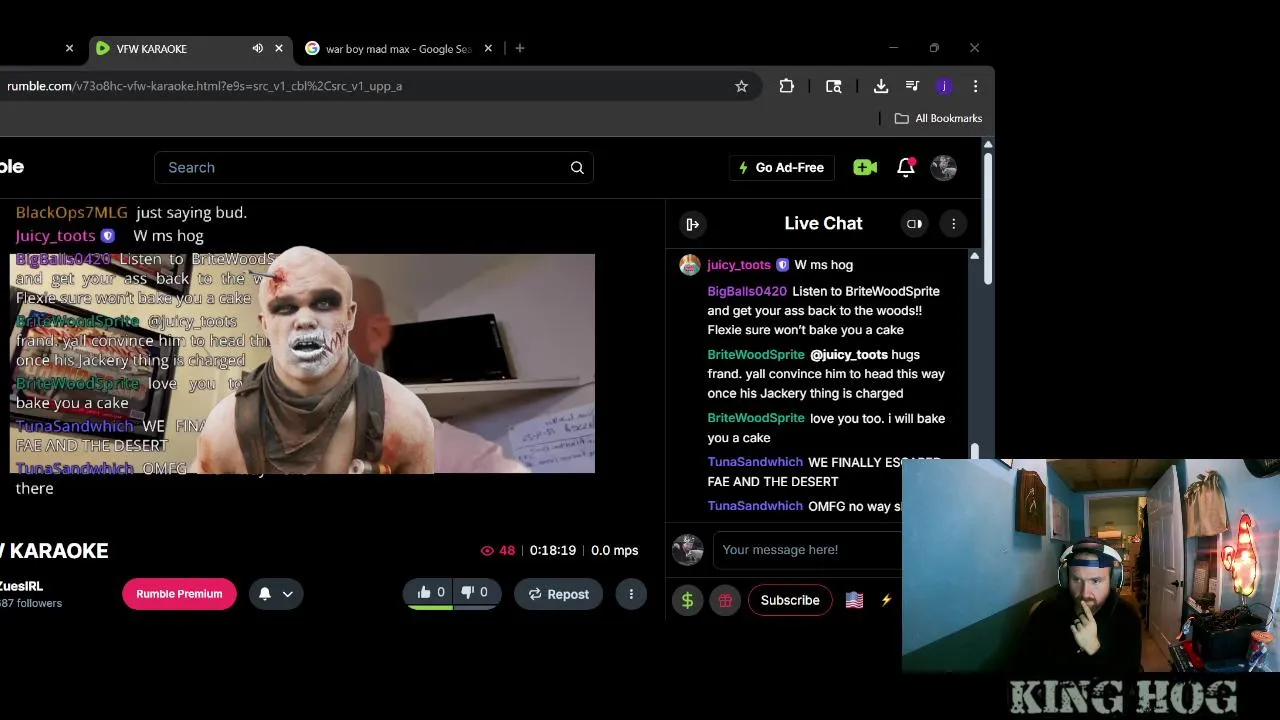Close the VFW KARAOKE tab
Image resolution: width=1280 pixels, height=720 pixels.
[x=279, y=48]
